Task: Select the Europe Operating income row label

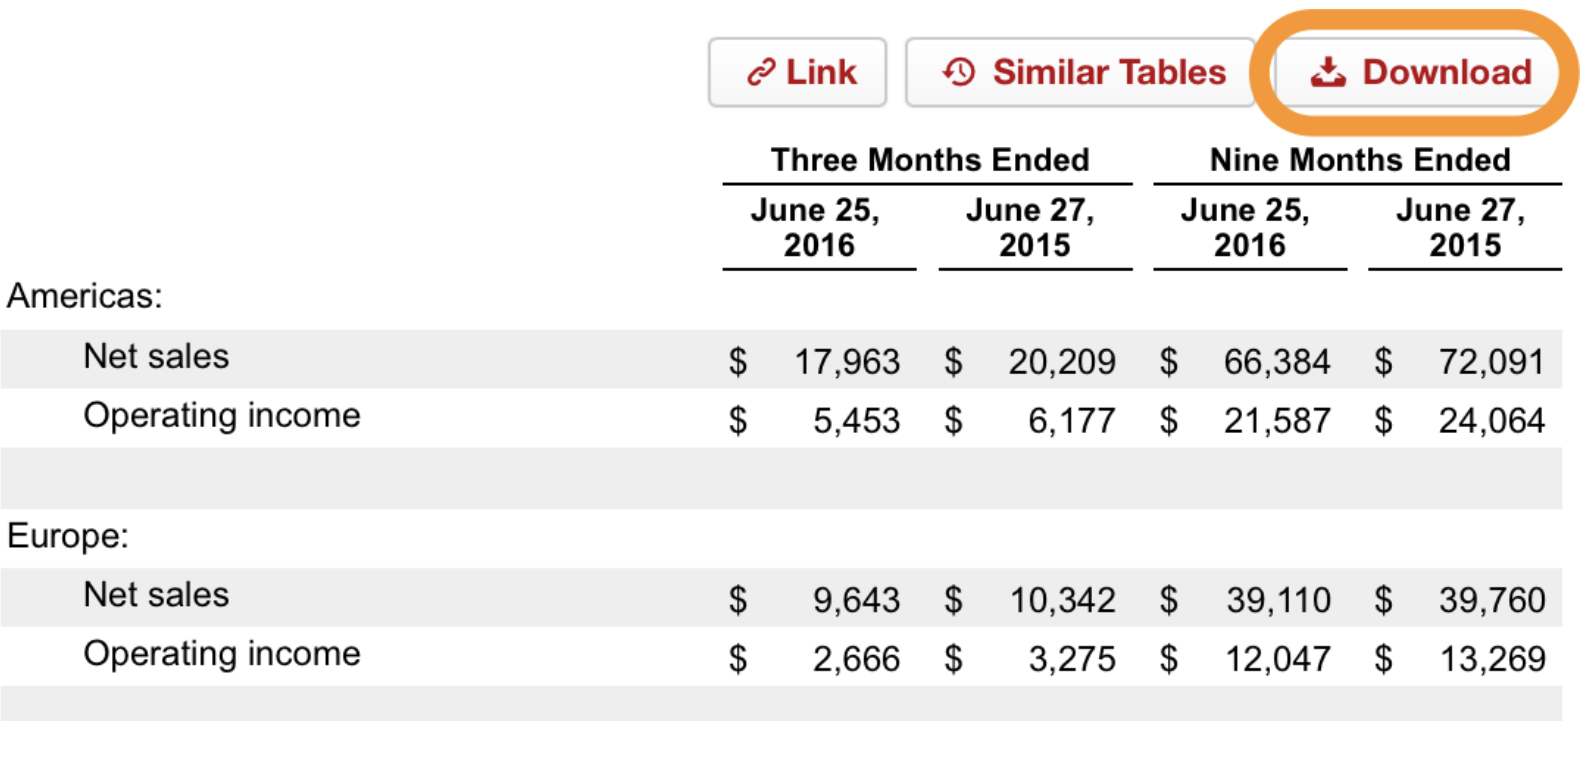Action: (221, 654)
